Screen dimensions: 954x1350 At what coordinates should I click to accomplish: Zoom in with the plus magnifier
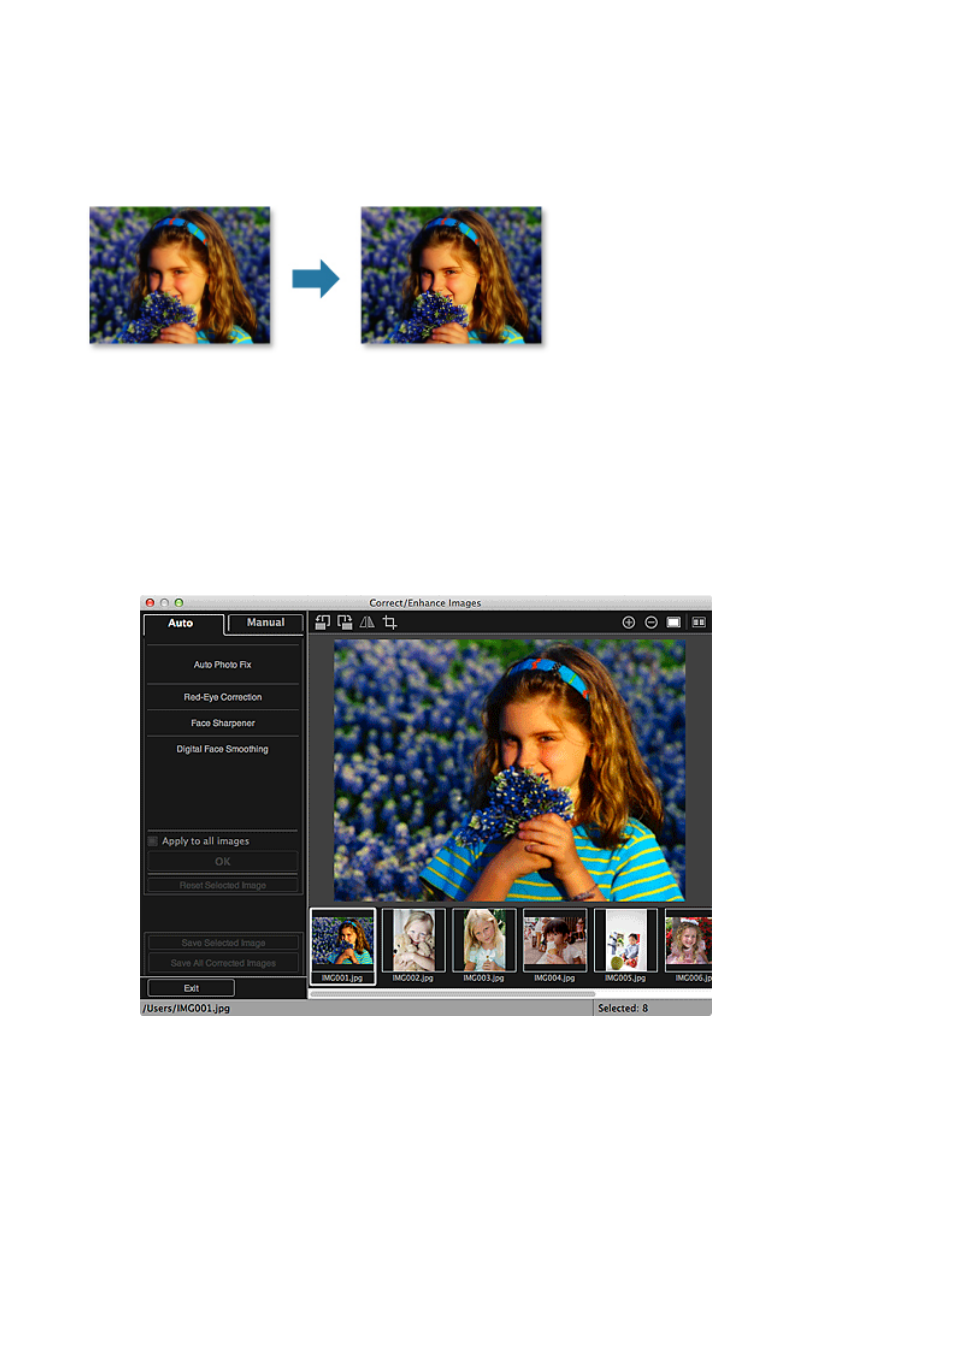click(629, 622)
